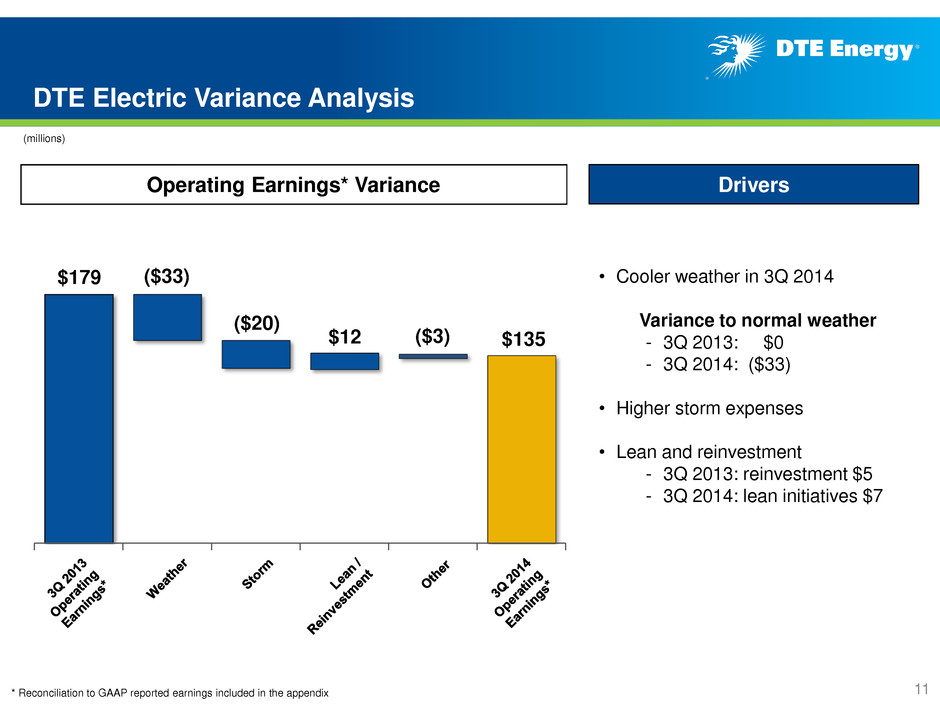The image size is (940, 705).
Task: Click the Drivers header box
Action: pos(754,184)
